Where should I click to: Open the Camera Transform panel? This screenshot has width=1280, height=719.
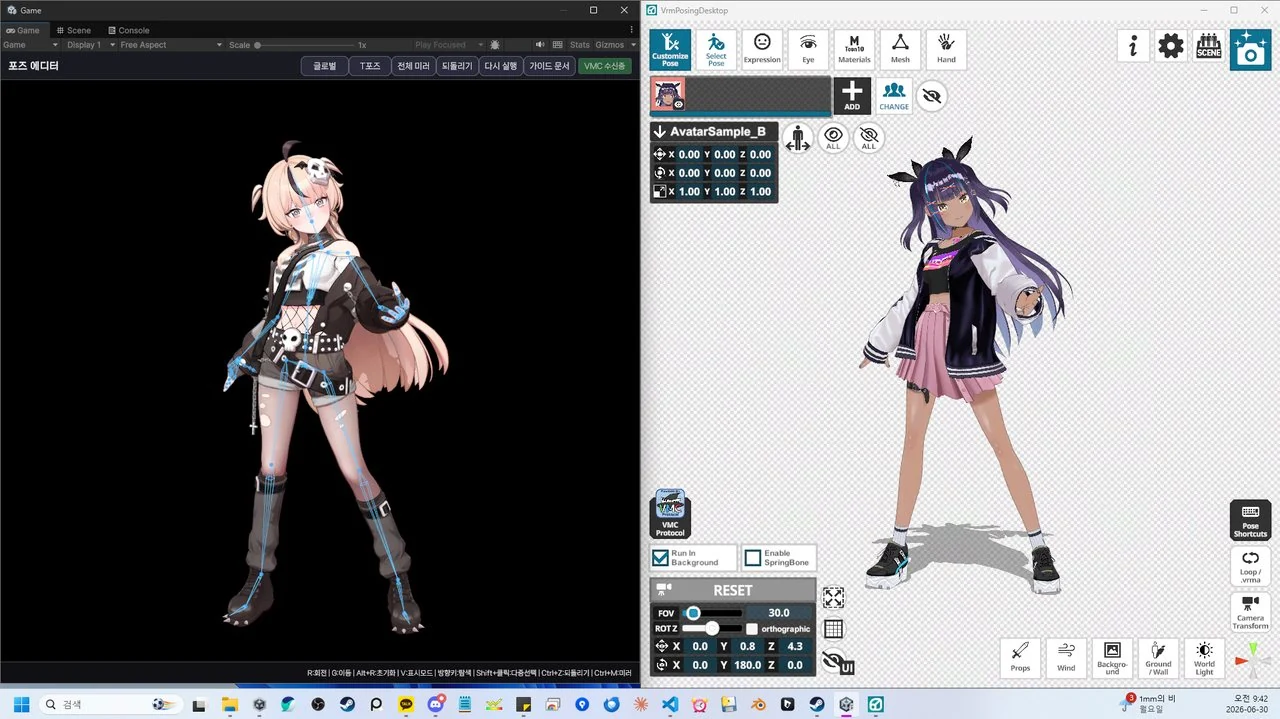(x=1250, y=612)
